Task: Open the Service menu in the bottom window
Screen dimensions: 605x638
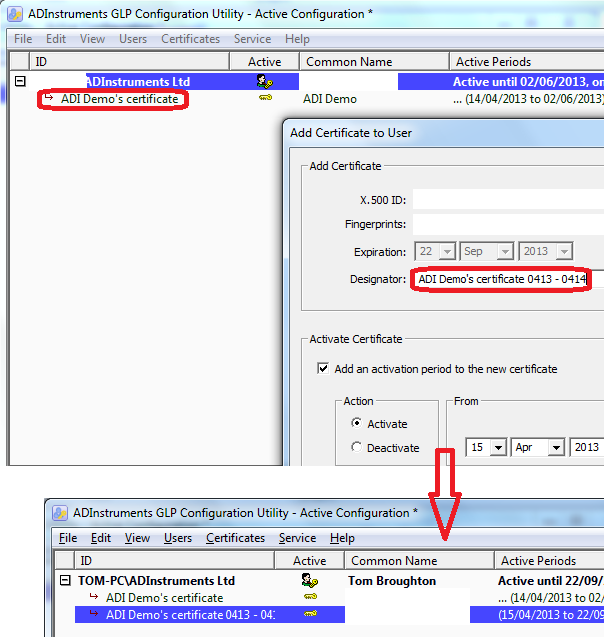Action: pyautogui.click(x=297, y=538)
